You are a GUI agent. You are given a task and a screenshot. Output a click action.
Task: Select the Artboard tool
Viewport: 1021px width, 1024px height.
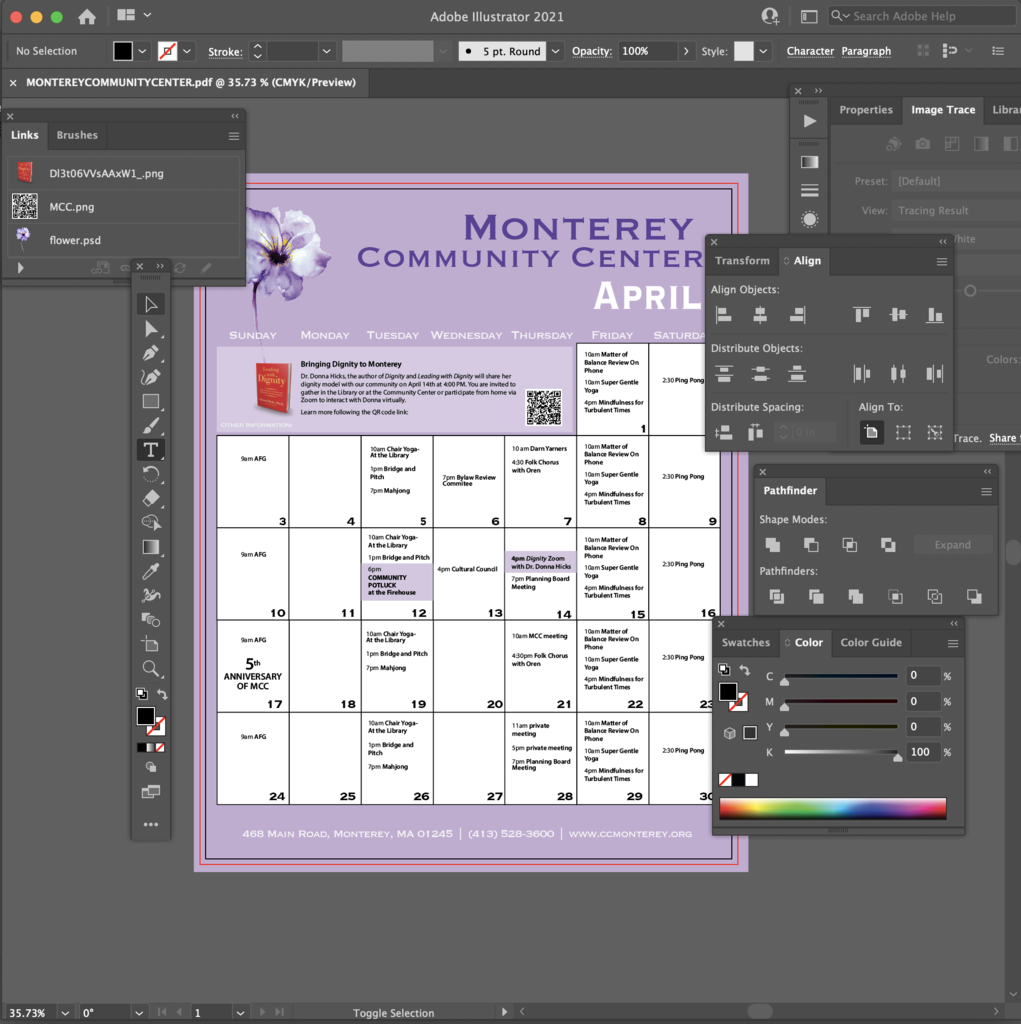pyautogui.click(x=151, y=644)
